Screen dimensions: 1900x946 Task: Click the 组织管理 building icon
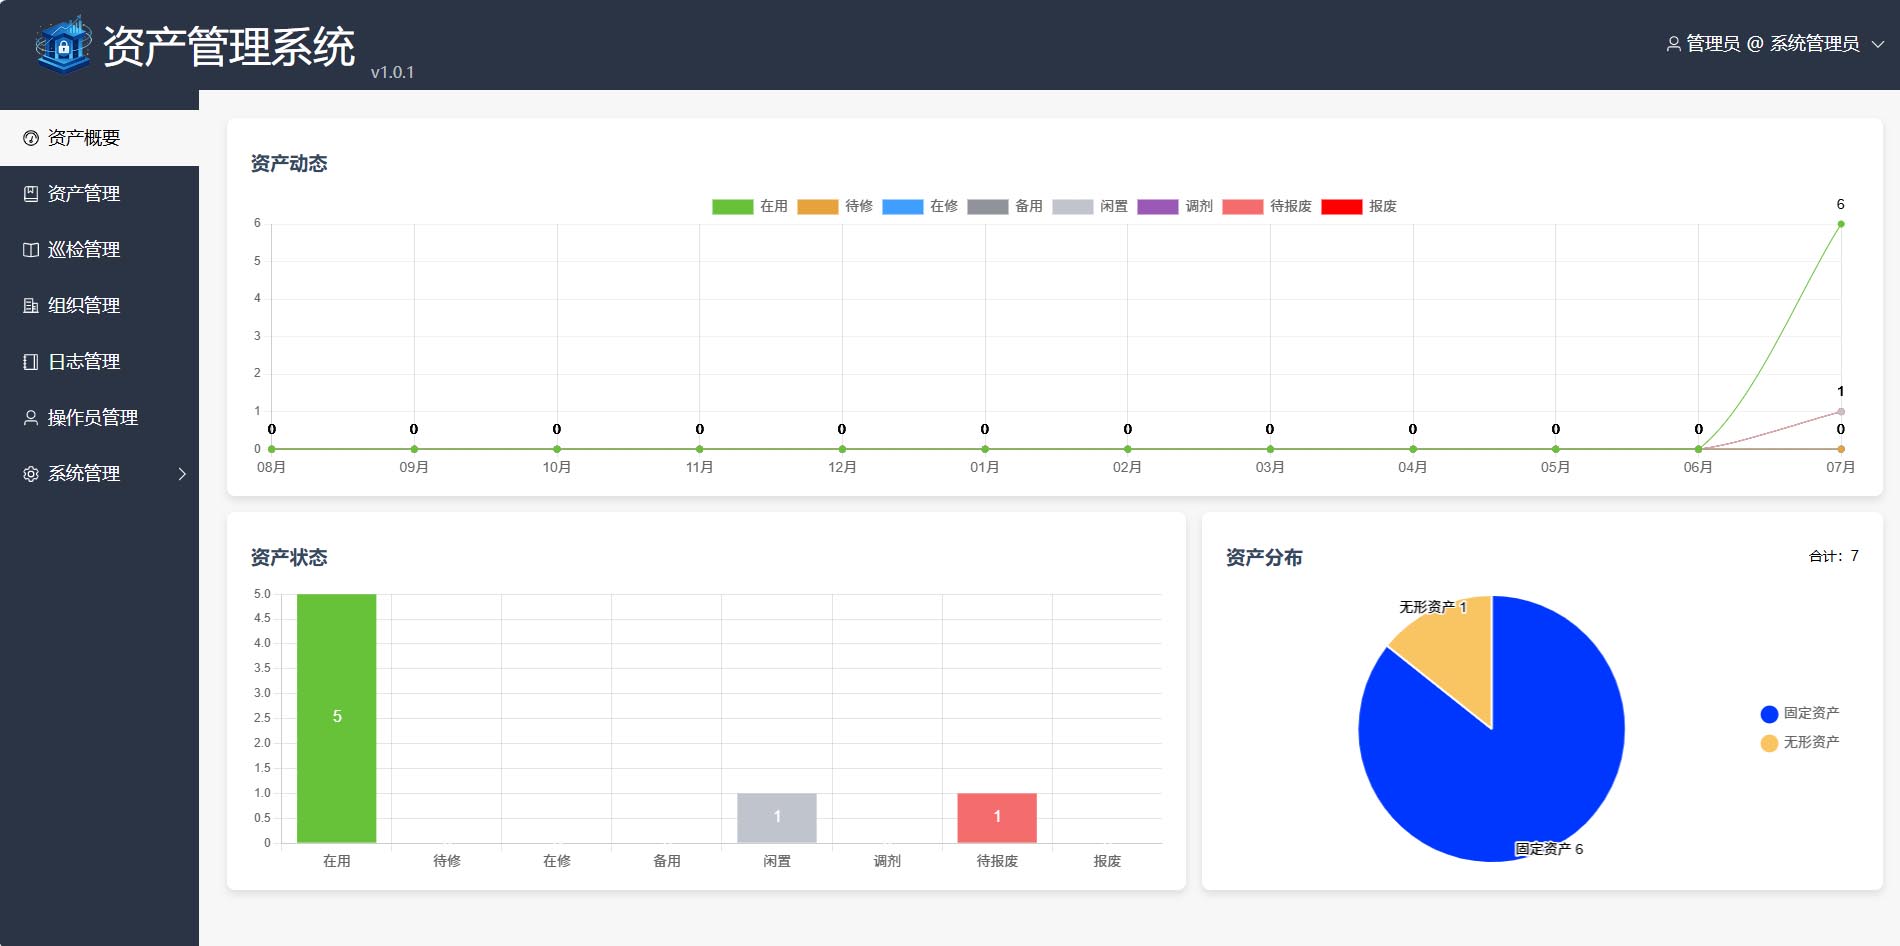point(31,306)
